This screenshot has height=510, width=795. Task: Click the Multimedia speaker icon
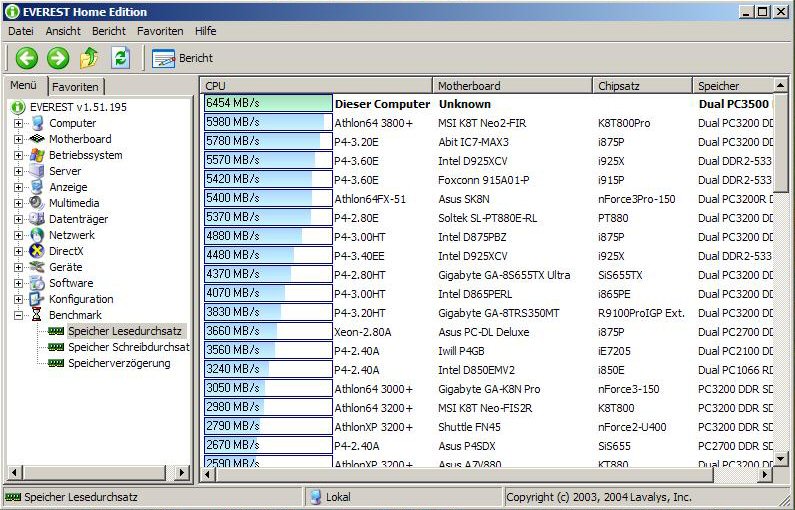tap(37, 203)
